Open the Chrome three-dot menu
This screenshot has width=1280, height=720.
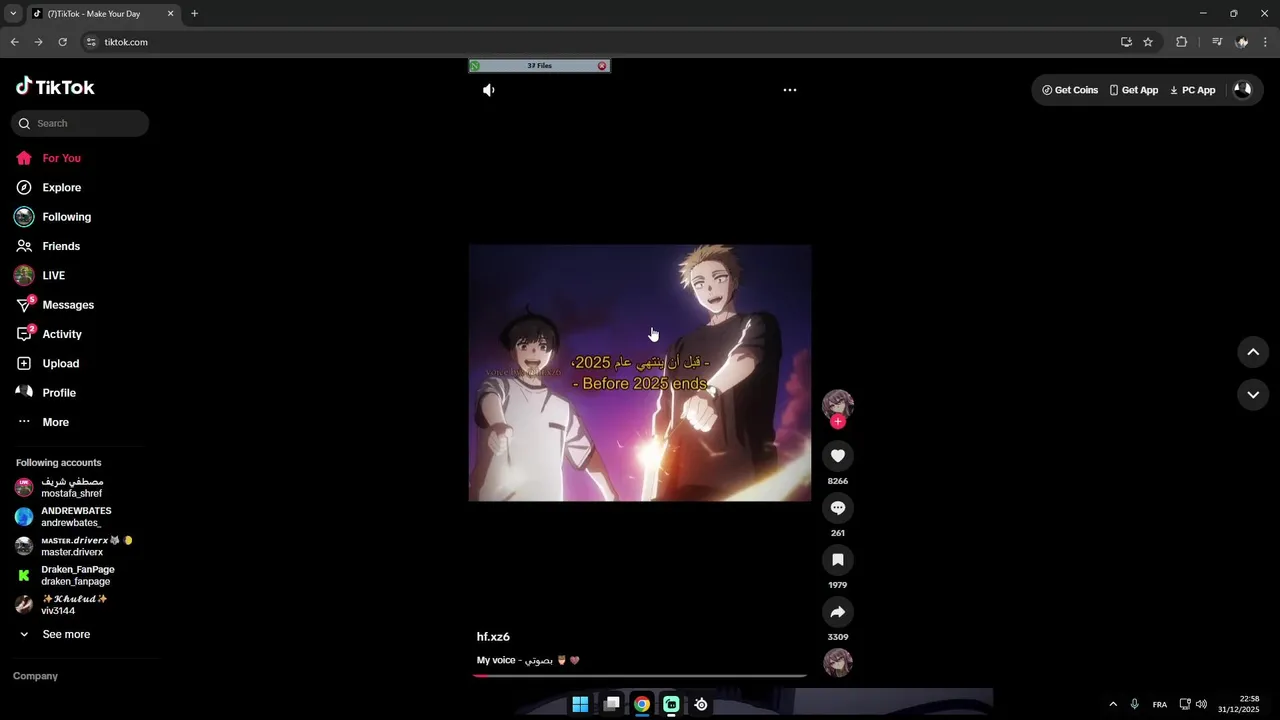(1266, 42)
